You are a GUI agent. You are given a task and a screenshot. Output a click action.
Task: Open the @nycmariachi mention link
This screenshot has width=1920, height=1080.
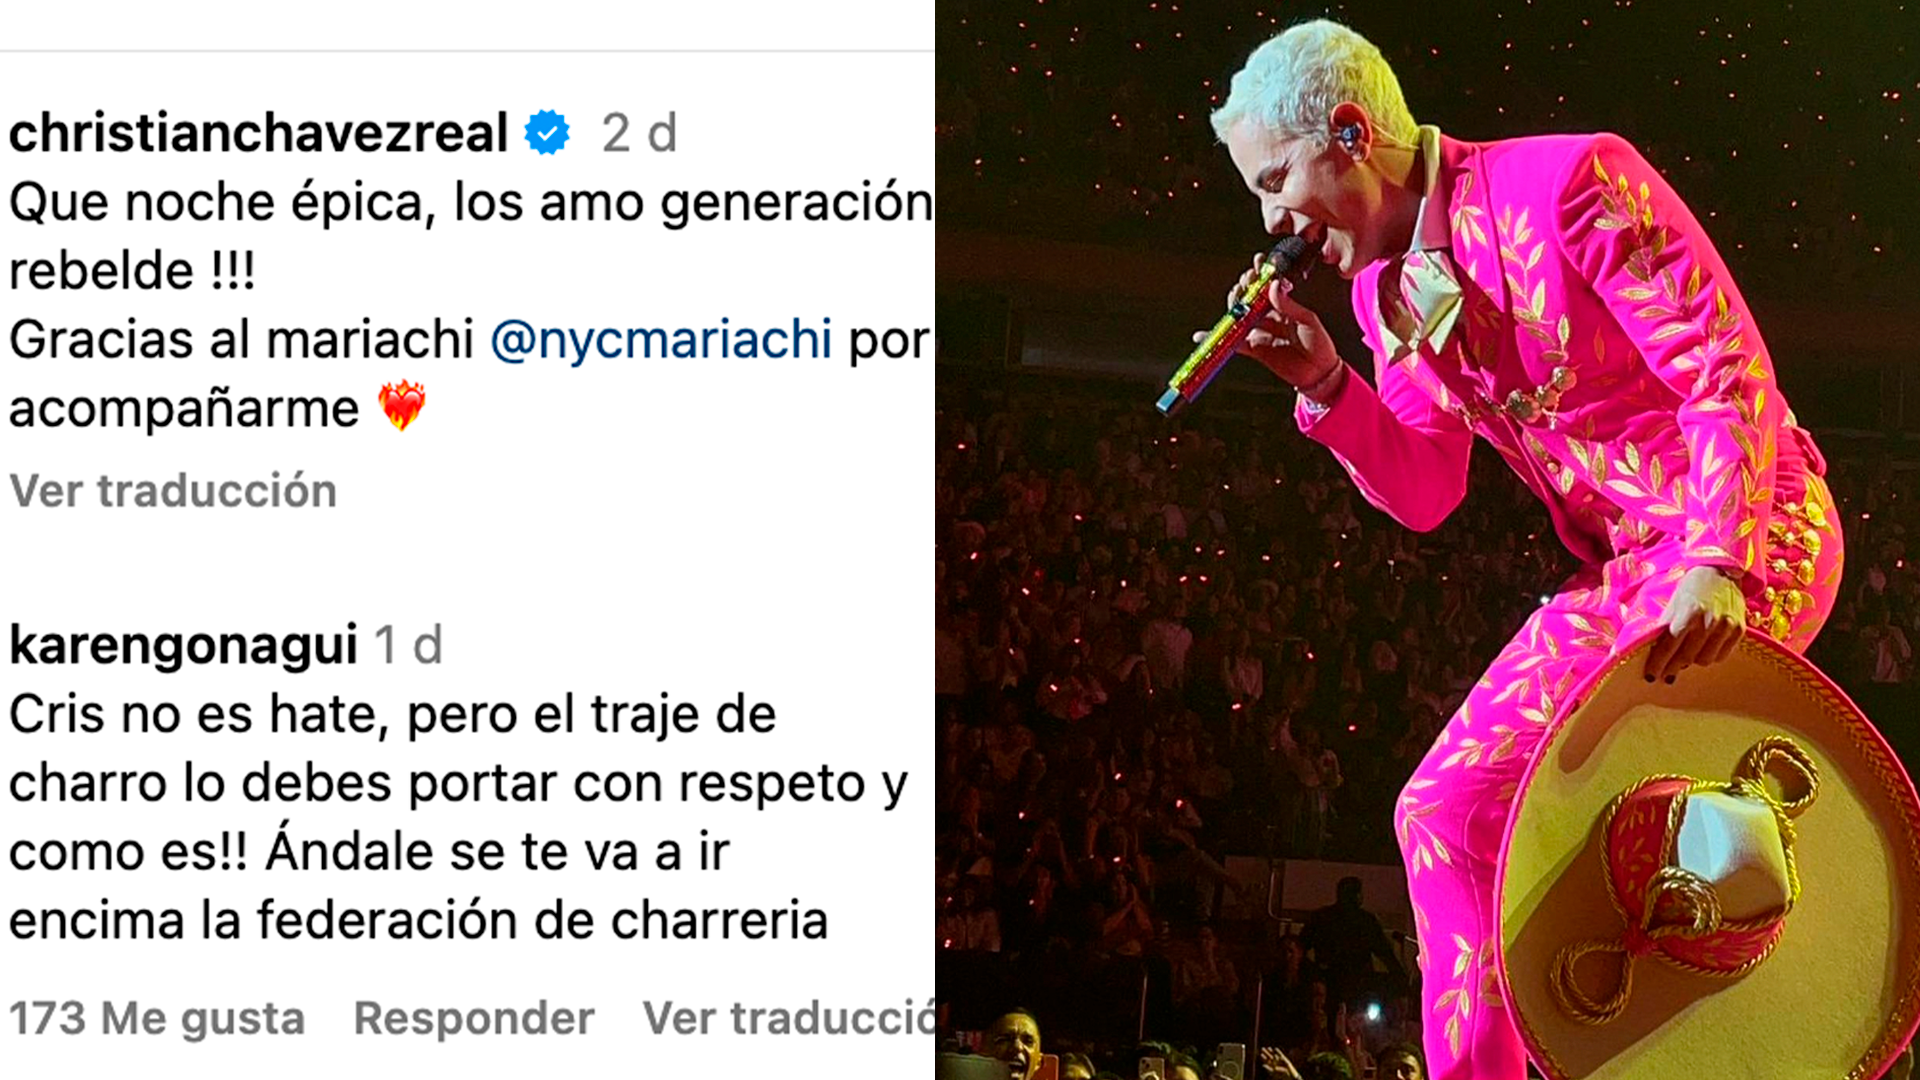pos(661,339)
